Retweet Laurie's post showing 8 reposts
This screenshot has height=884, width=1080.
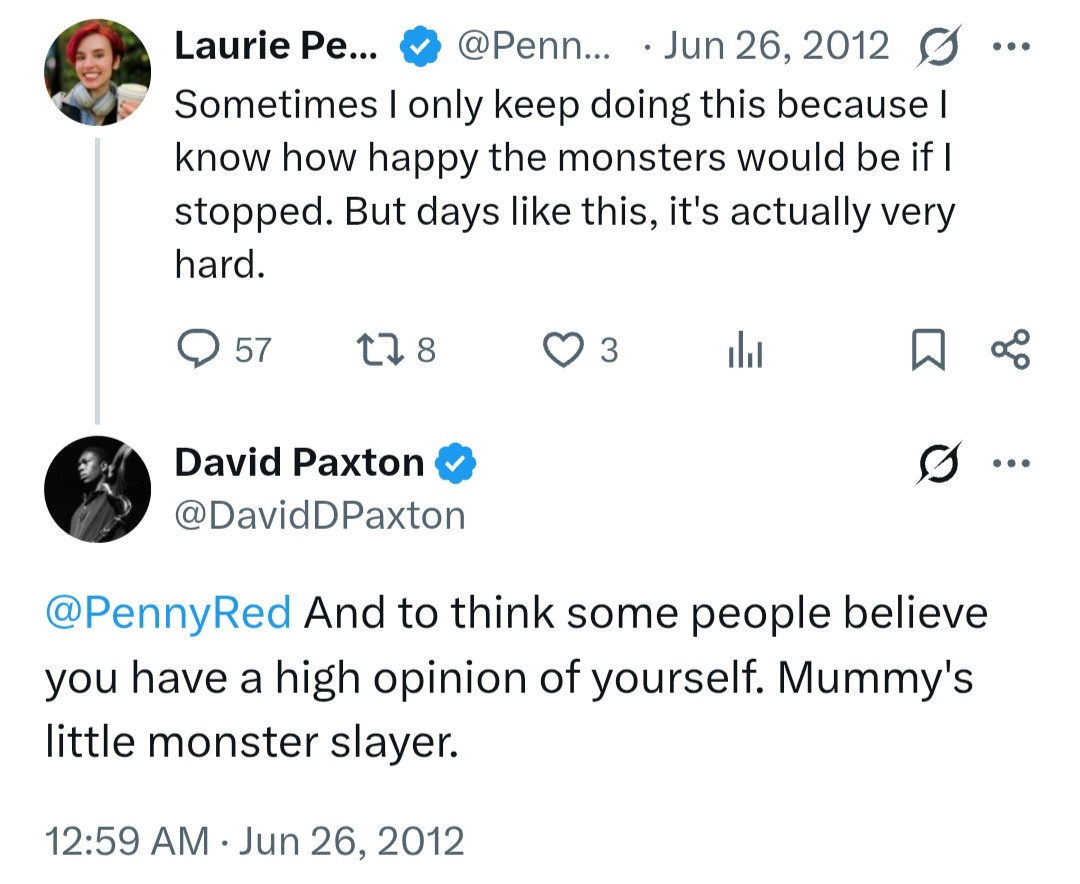(x=375, y=350)
